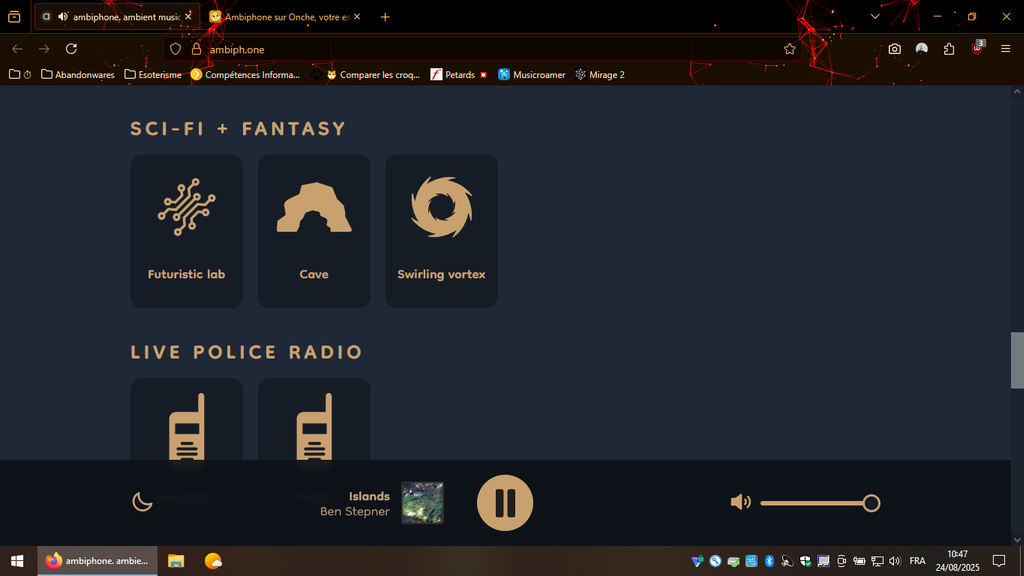Viewport: 1024px width, 576px height.
Task: Start the Swirling vortex sound
Action: point(441,231)
